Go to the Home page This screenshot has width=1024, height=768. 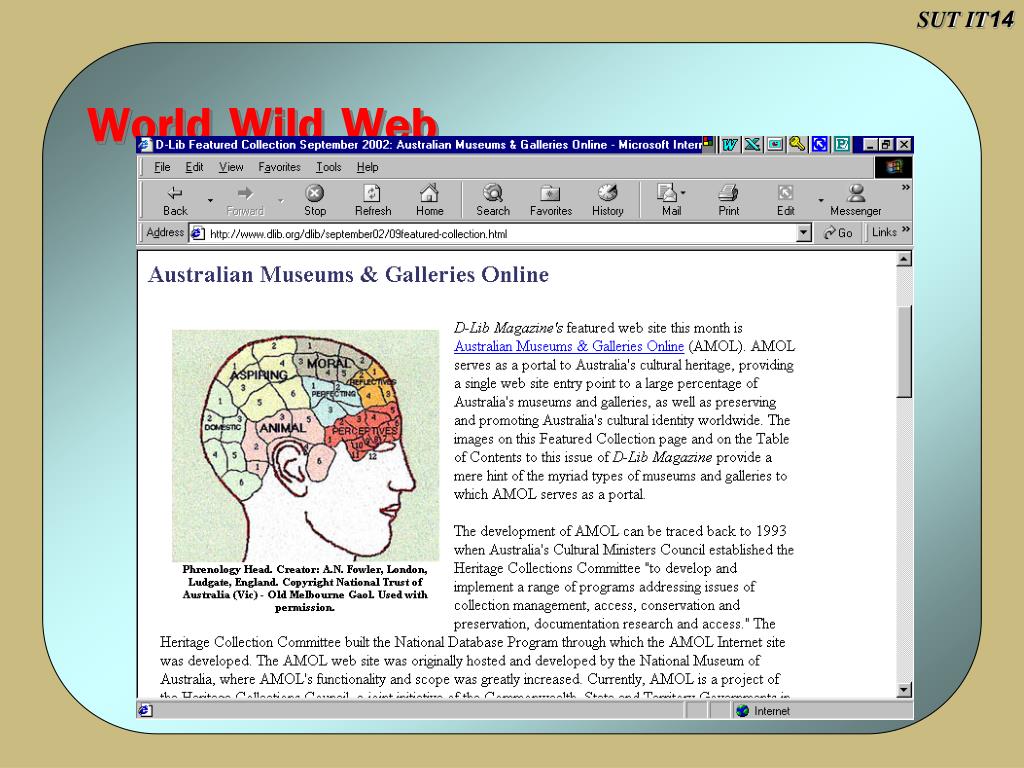429,200
